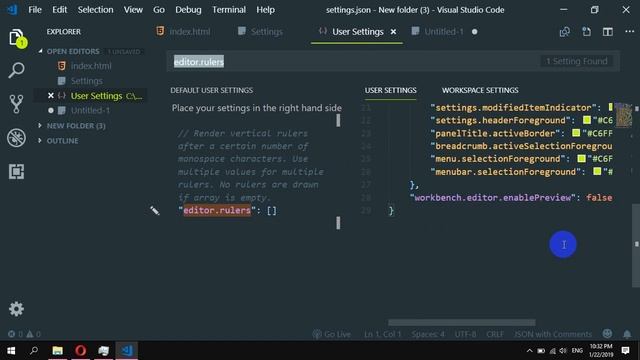Click the CRLF line ending status
Screen dimensions: 640x360
click(495, 334)
